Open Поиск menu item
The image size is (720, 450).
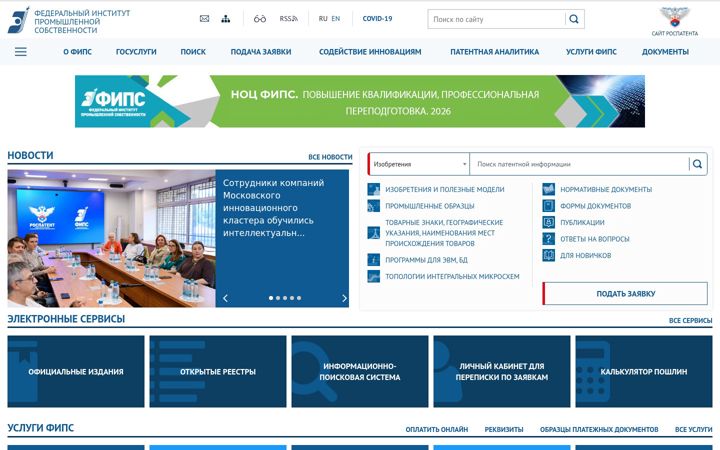193,52
